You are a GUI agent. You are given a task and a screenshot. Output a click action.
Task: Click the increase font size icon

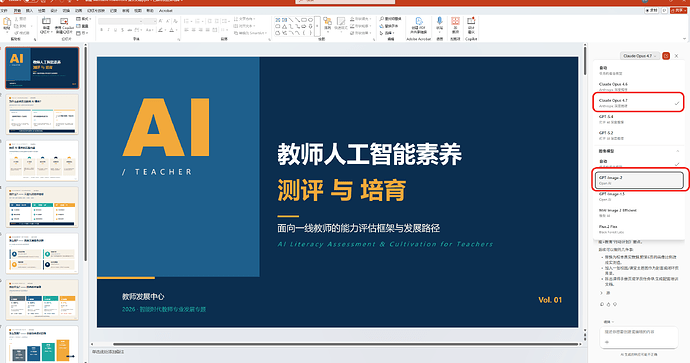click(161, 21)
